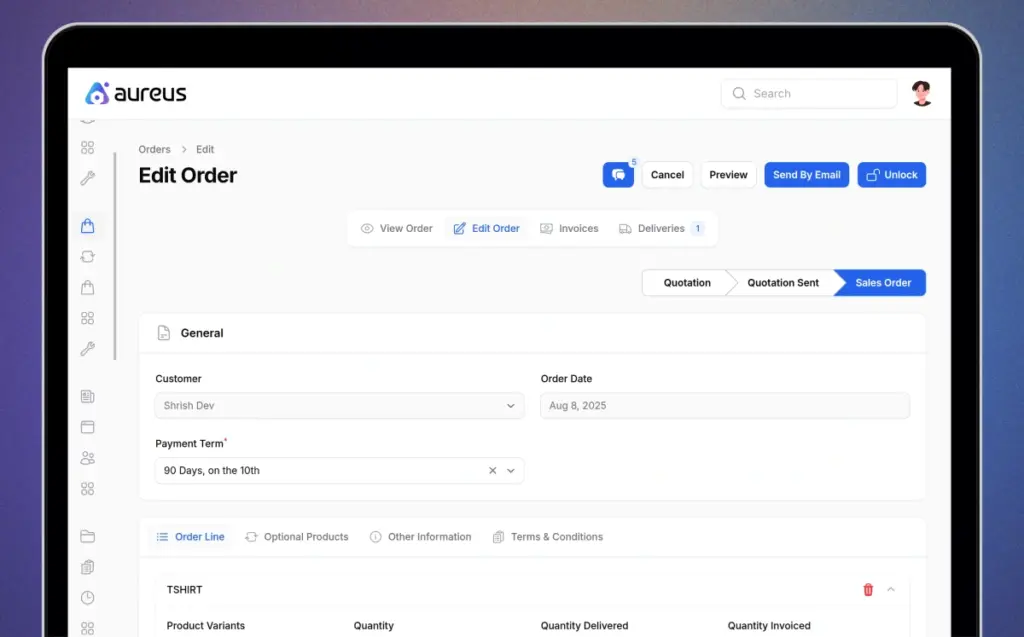The height and width of the screenshot is (637, 1024).
Task: Select the Quotation Sent status step
Action: coord(782,283)
